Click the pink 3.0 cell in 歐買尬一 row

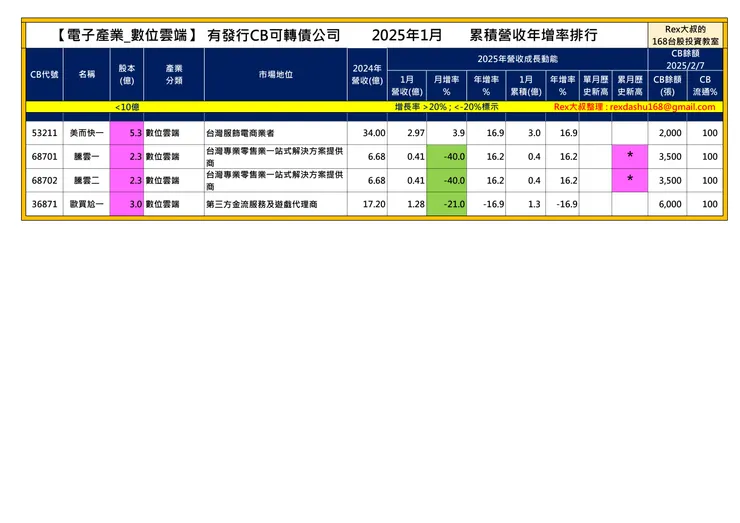pos(127,204)
